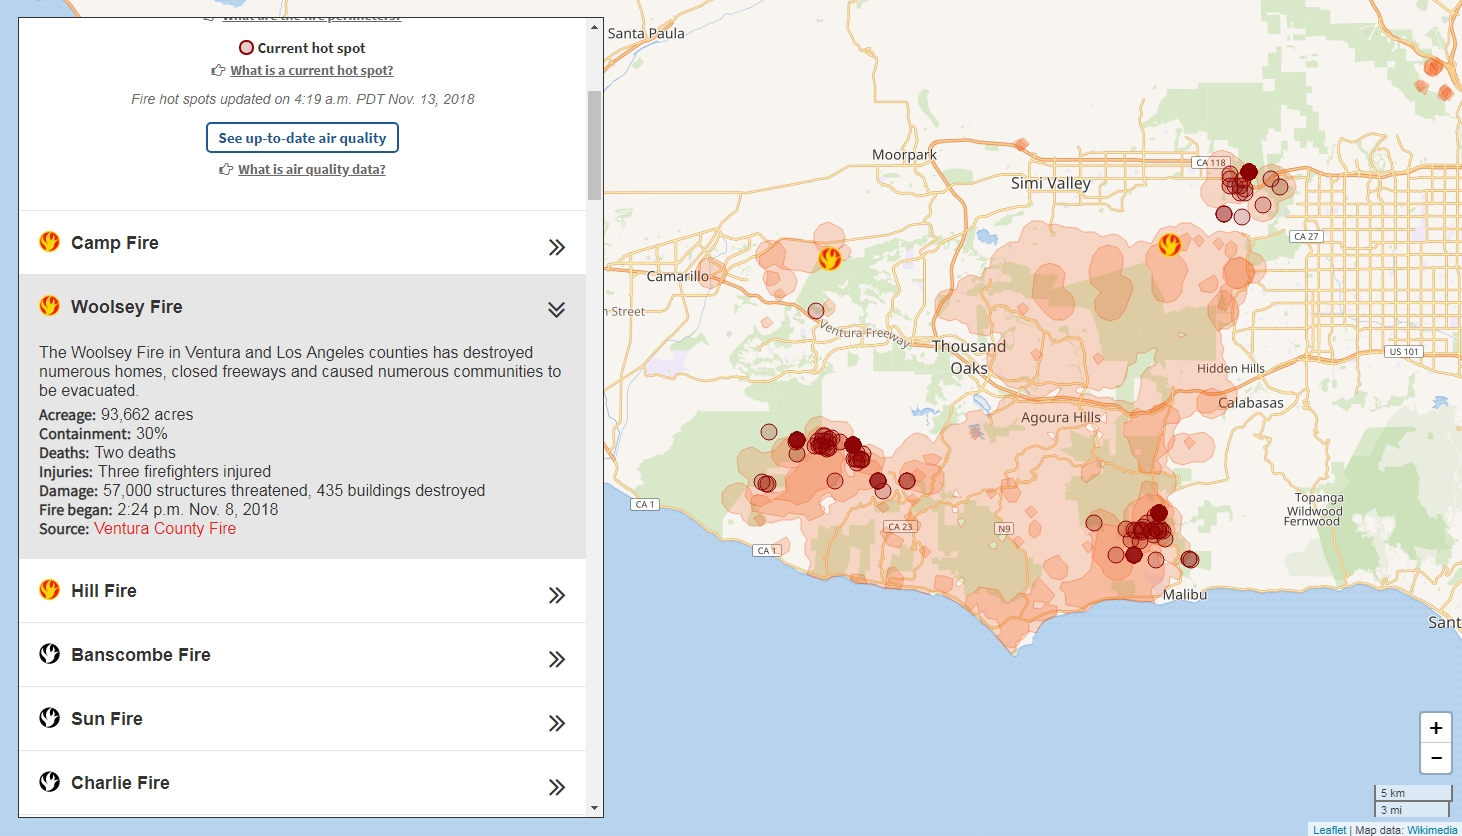This screenshot has width=1462, height=836.
Task: Open the Ventura County Fire source link
Action: pos(165,528)
